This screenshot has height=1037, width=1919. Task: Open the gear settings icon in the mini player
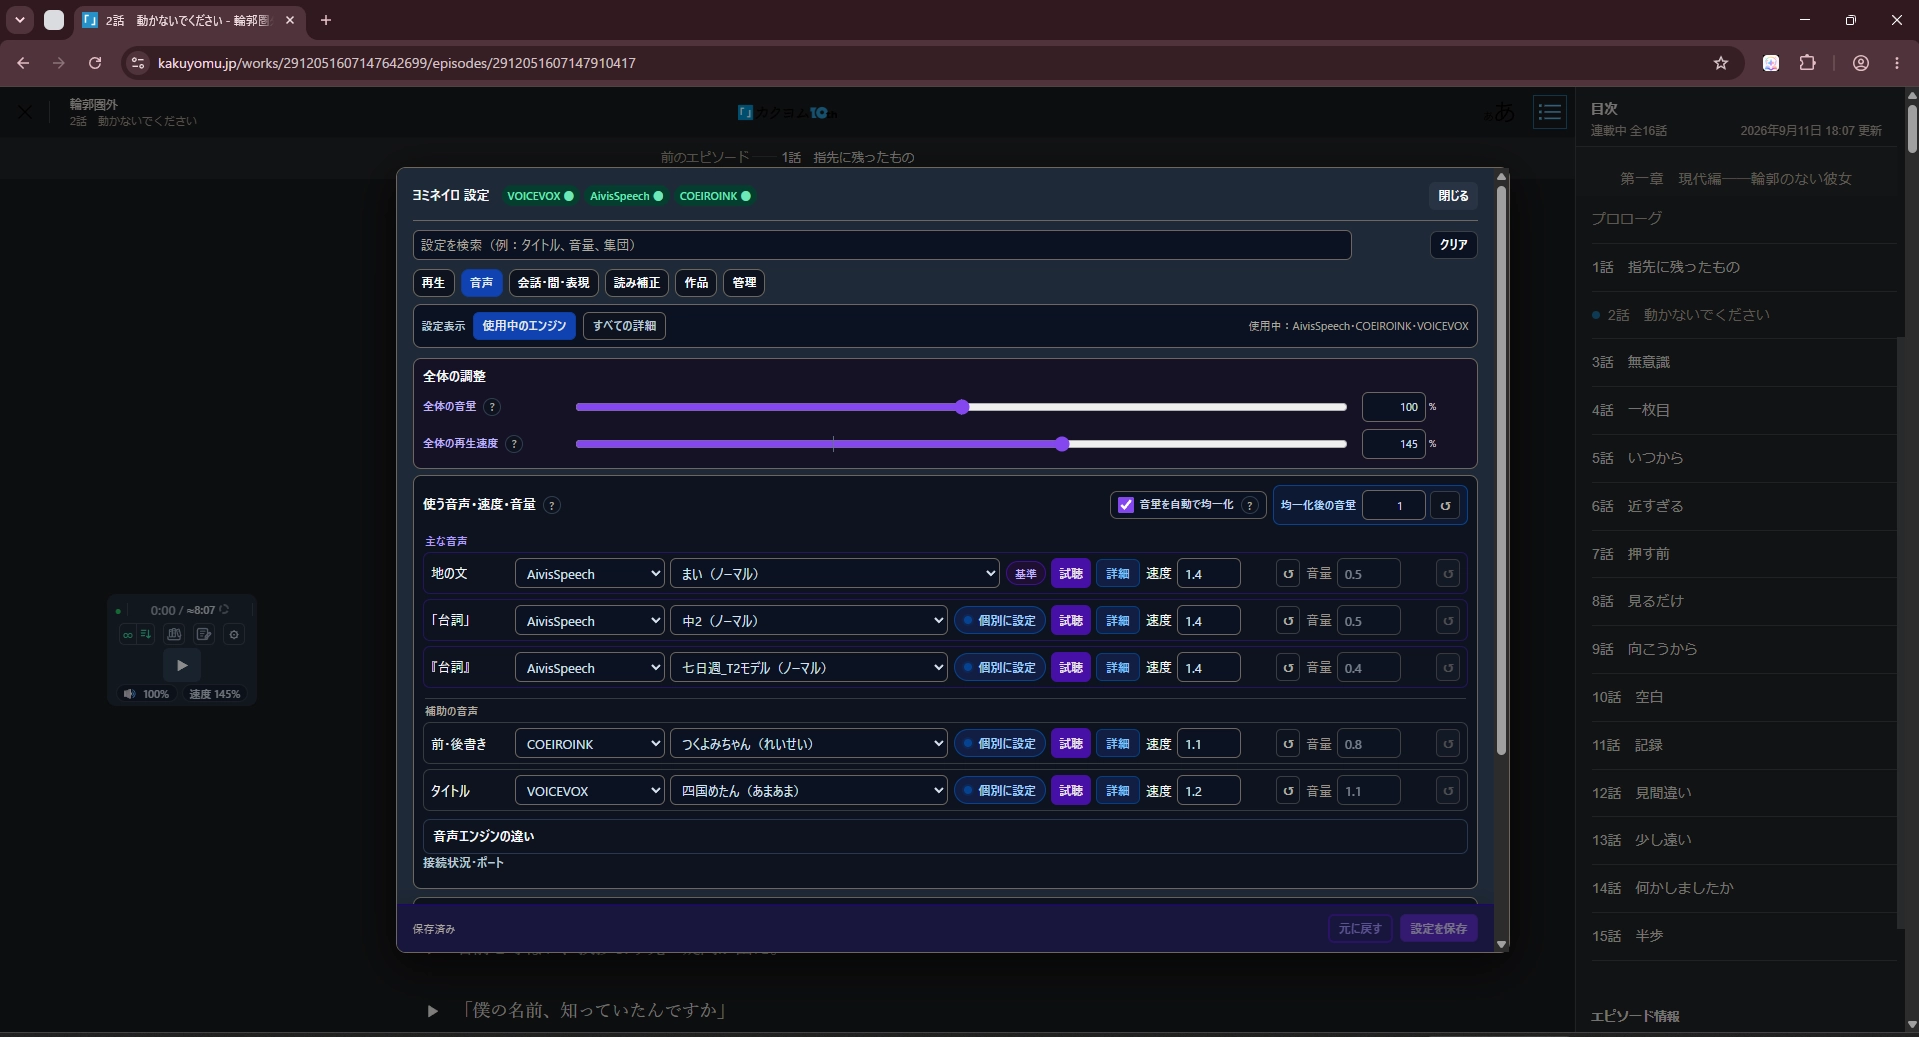234,635
